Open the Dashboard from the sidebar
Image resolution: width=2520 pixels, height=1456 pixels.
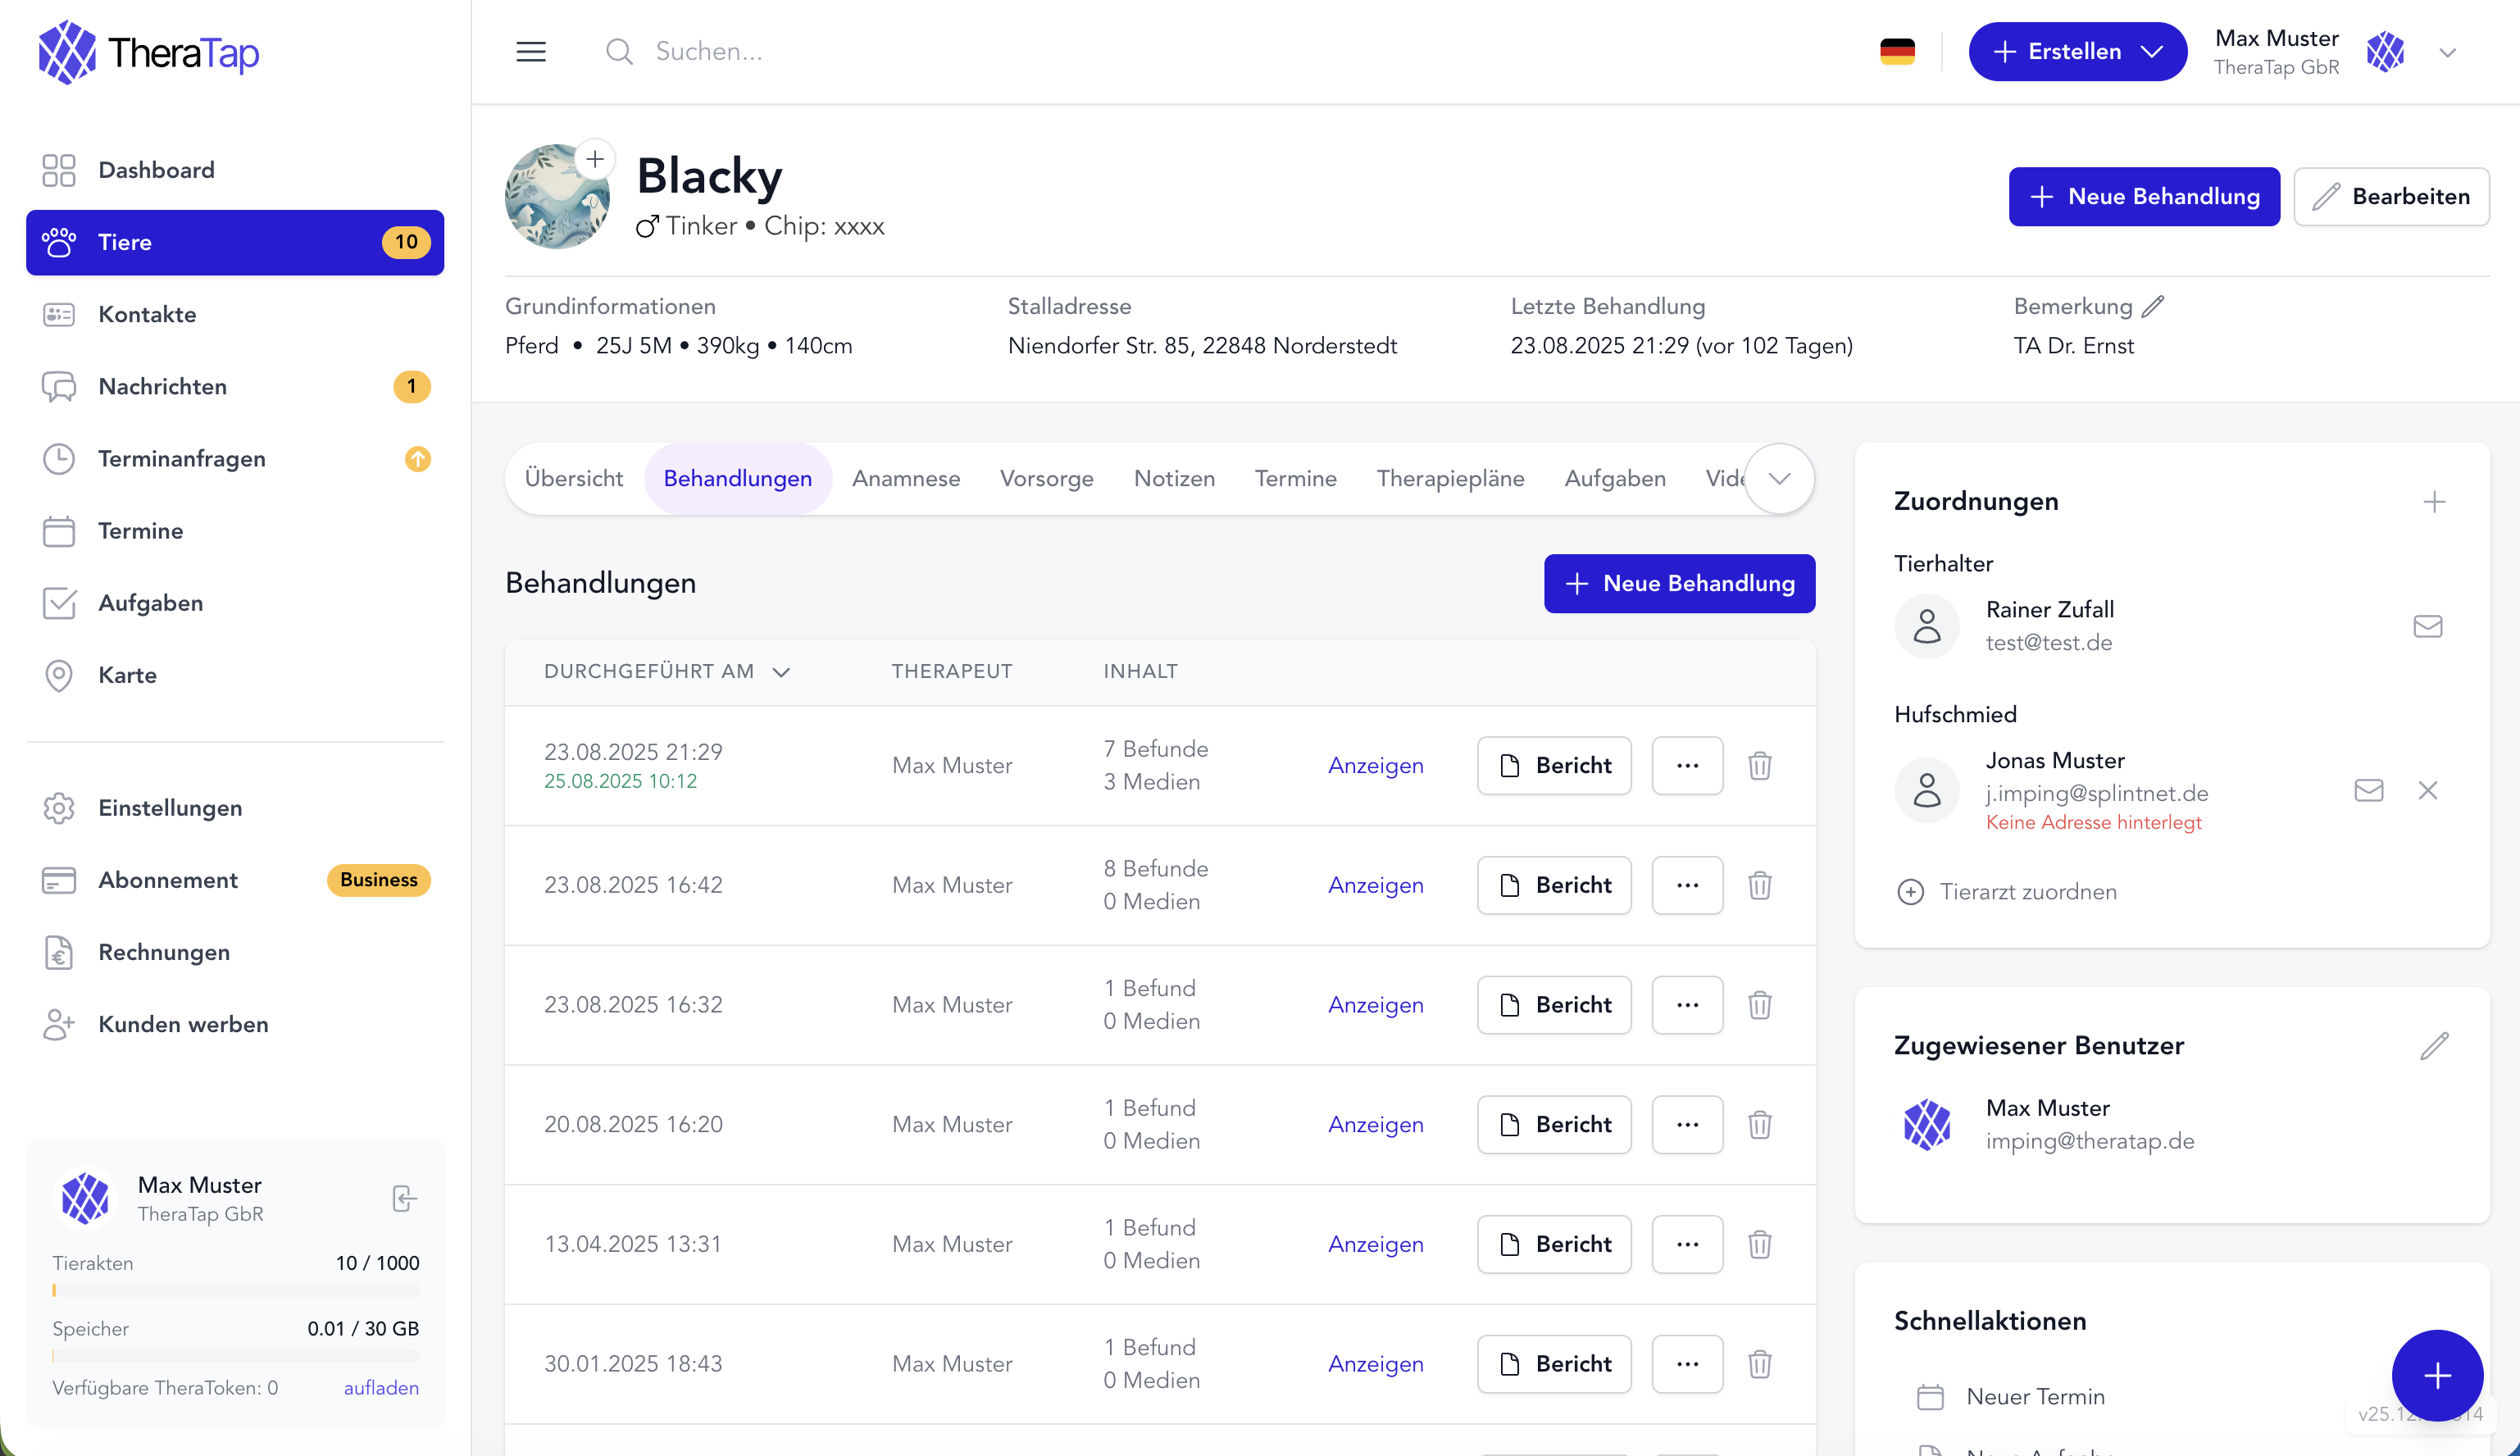coord(157,170)
